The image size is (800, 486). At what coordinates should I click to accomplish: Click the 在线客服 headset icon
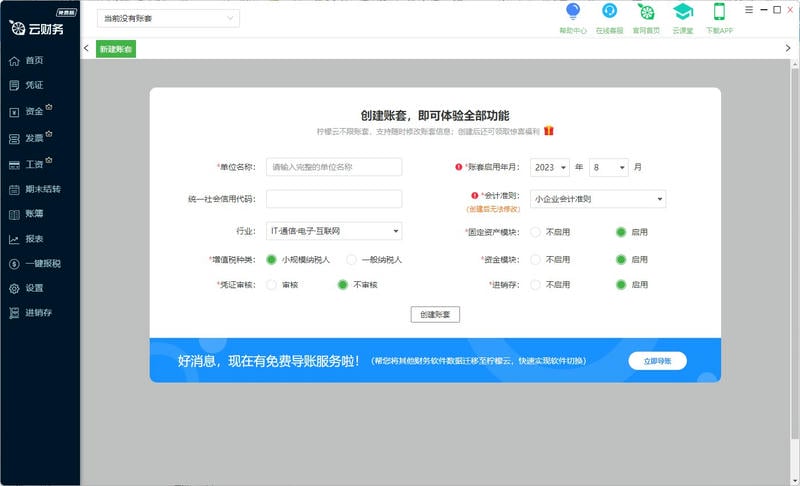609,11
